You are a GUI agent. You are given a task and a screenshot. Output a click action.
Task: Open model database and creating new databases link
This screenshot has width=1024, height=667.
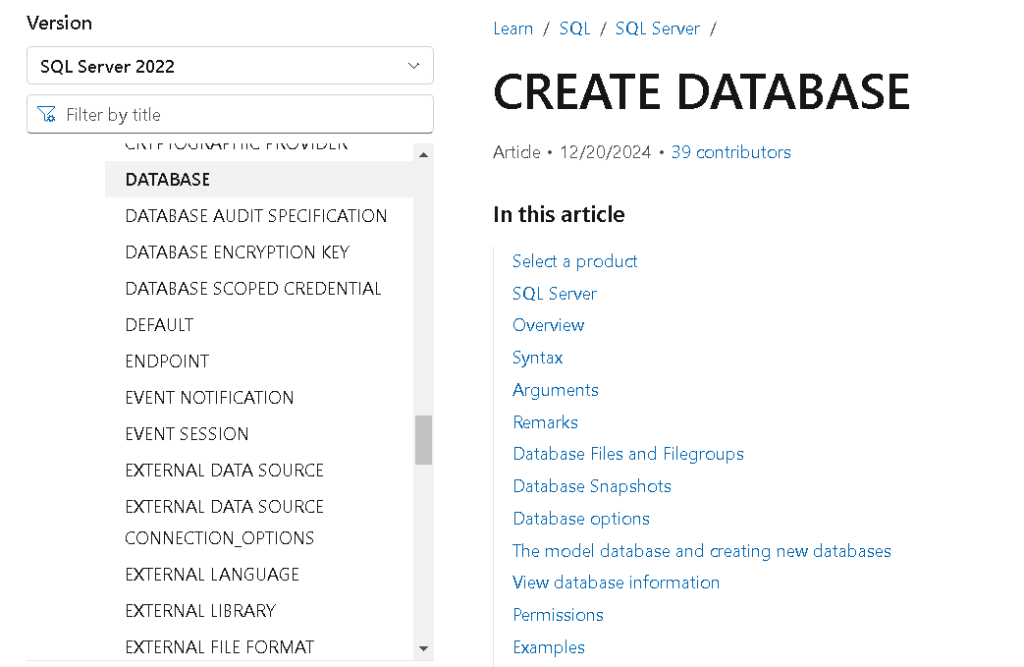tap(701, 551)
